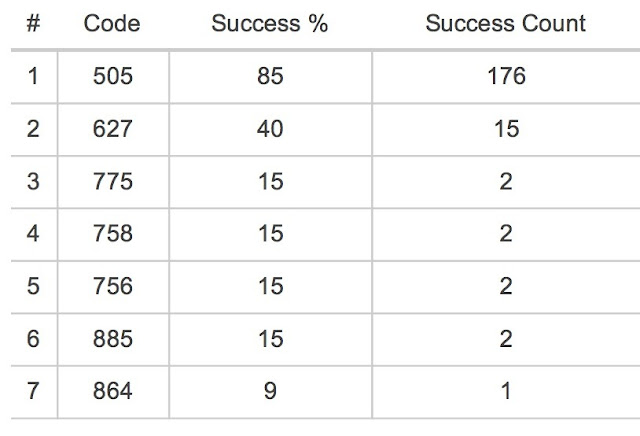
Task: Select row number 3 cell
Action: click(33, 182)
